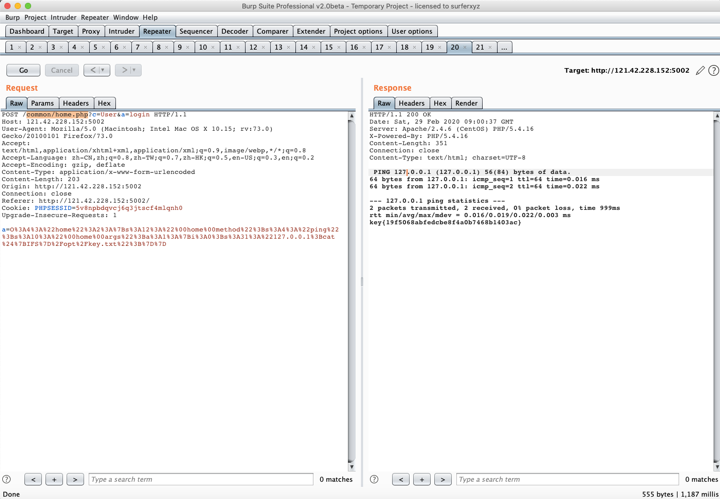Click the plus button in response search bar
The height and width of the screenshot is (499, 720).
tap(421, 480)
